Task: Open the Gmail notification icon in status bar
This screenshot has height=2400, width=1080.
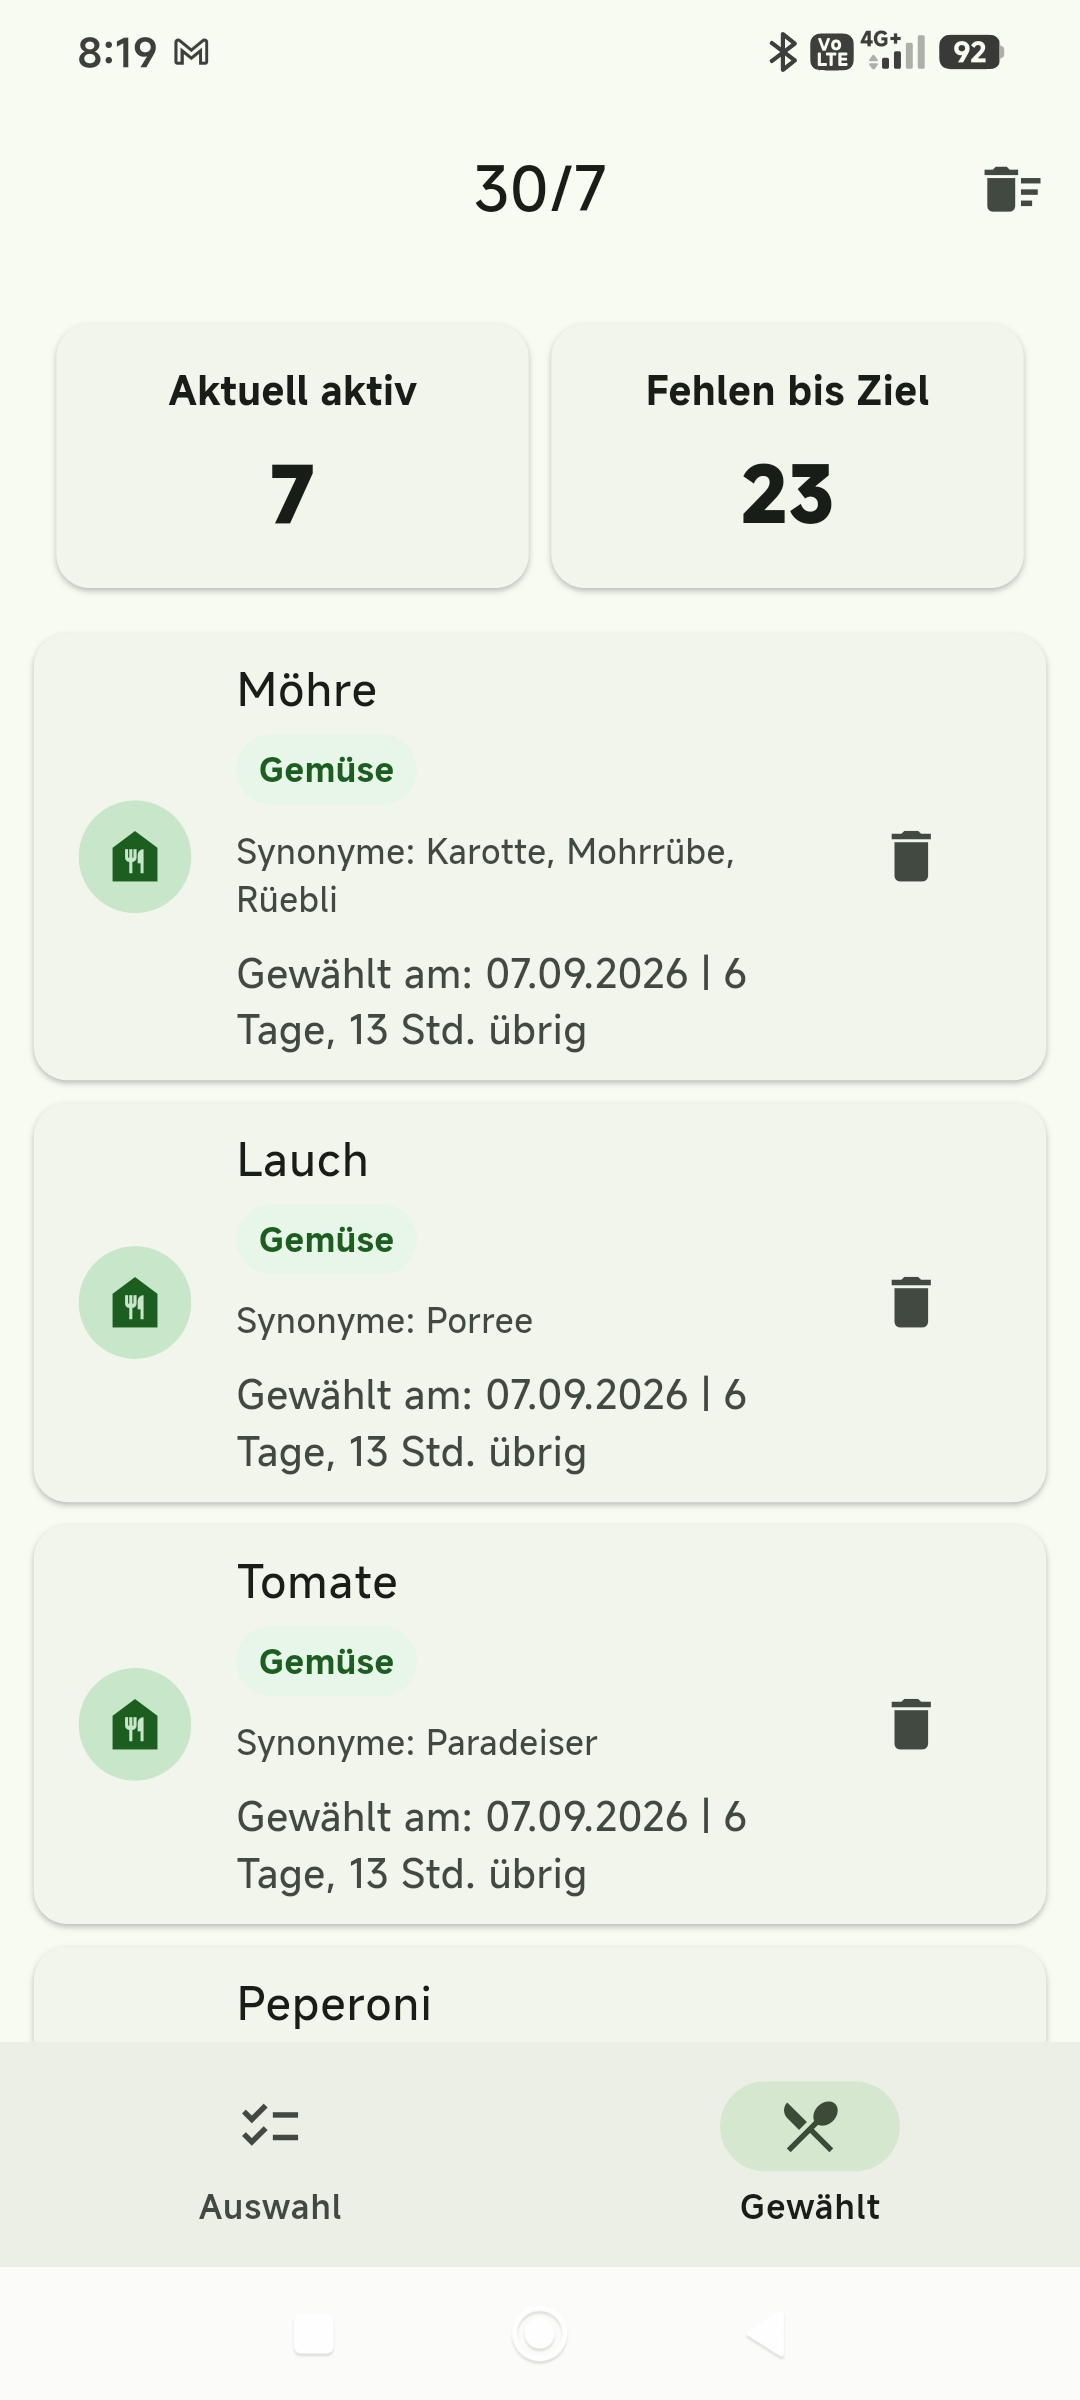Action: point(192,52)
